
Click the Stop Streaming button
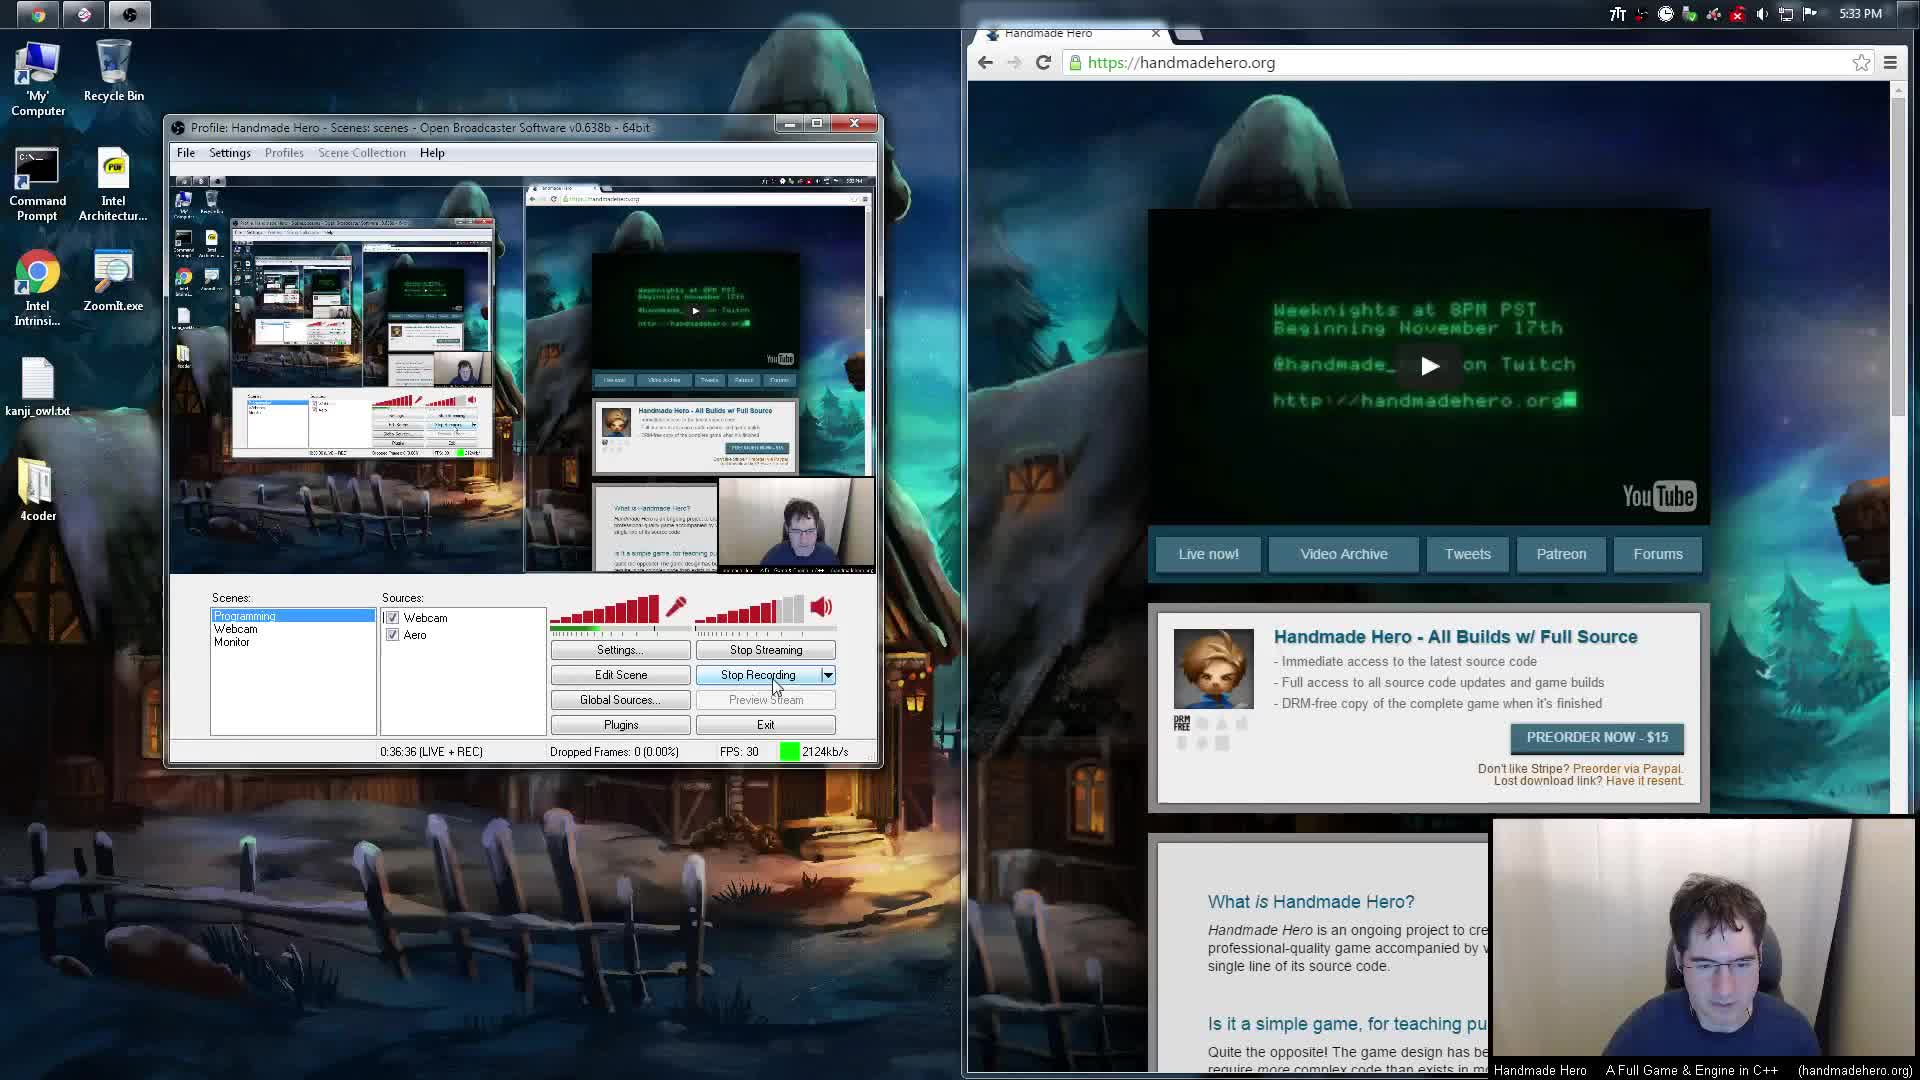coord(766,650)
